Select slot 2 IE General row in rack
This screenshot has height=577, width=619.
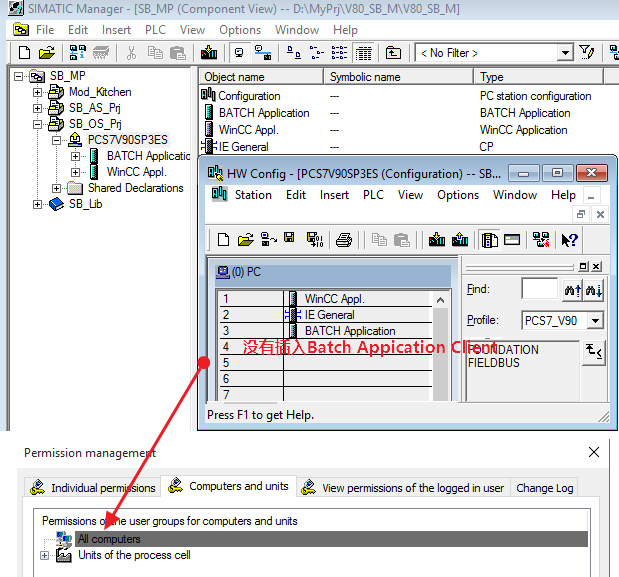point(326,315)
